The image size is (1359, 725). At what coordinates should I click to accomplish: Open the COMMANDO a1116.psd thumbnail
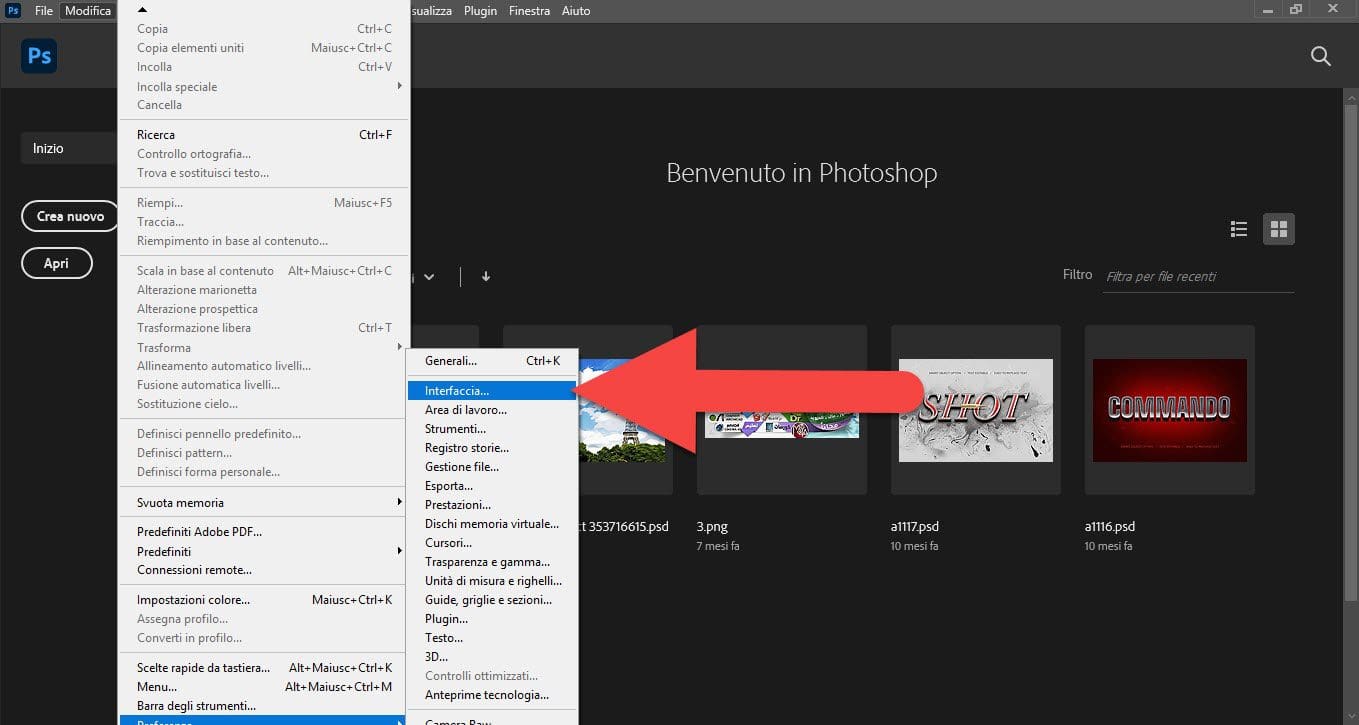pos(1170,410)
